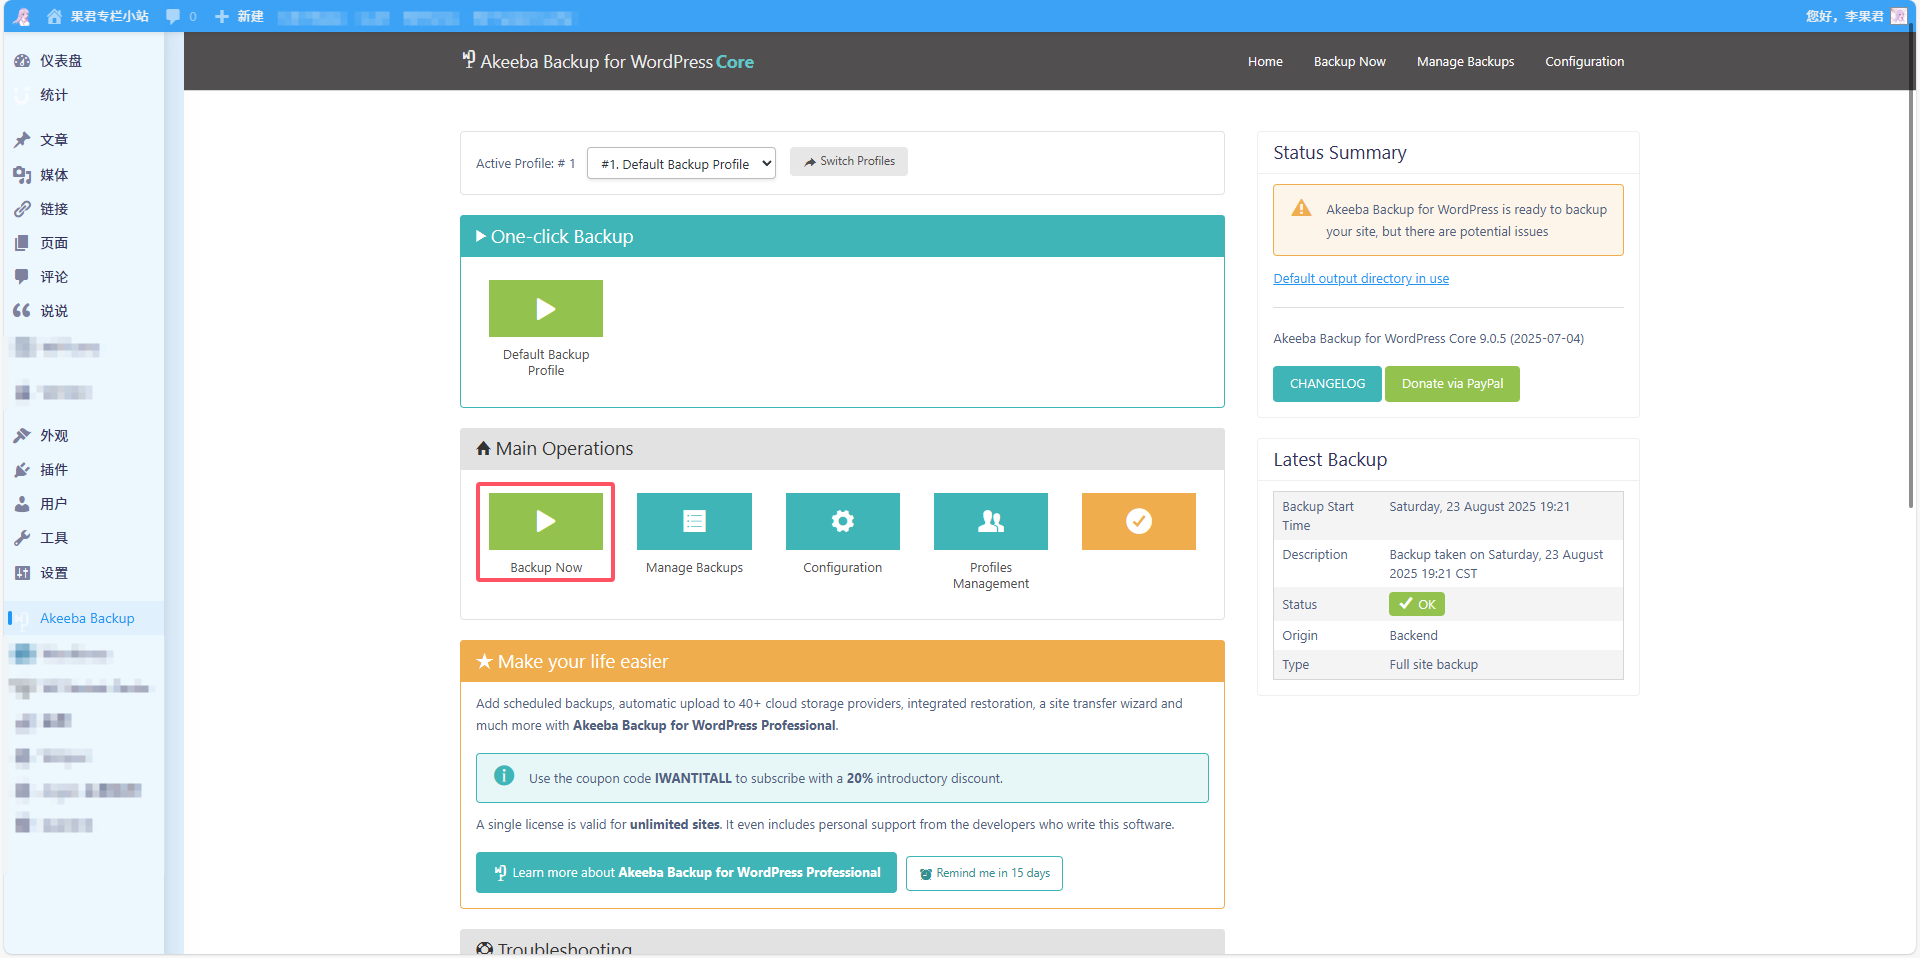Click Remind me in 15 days

tap(984, 873)
